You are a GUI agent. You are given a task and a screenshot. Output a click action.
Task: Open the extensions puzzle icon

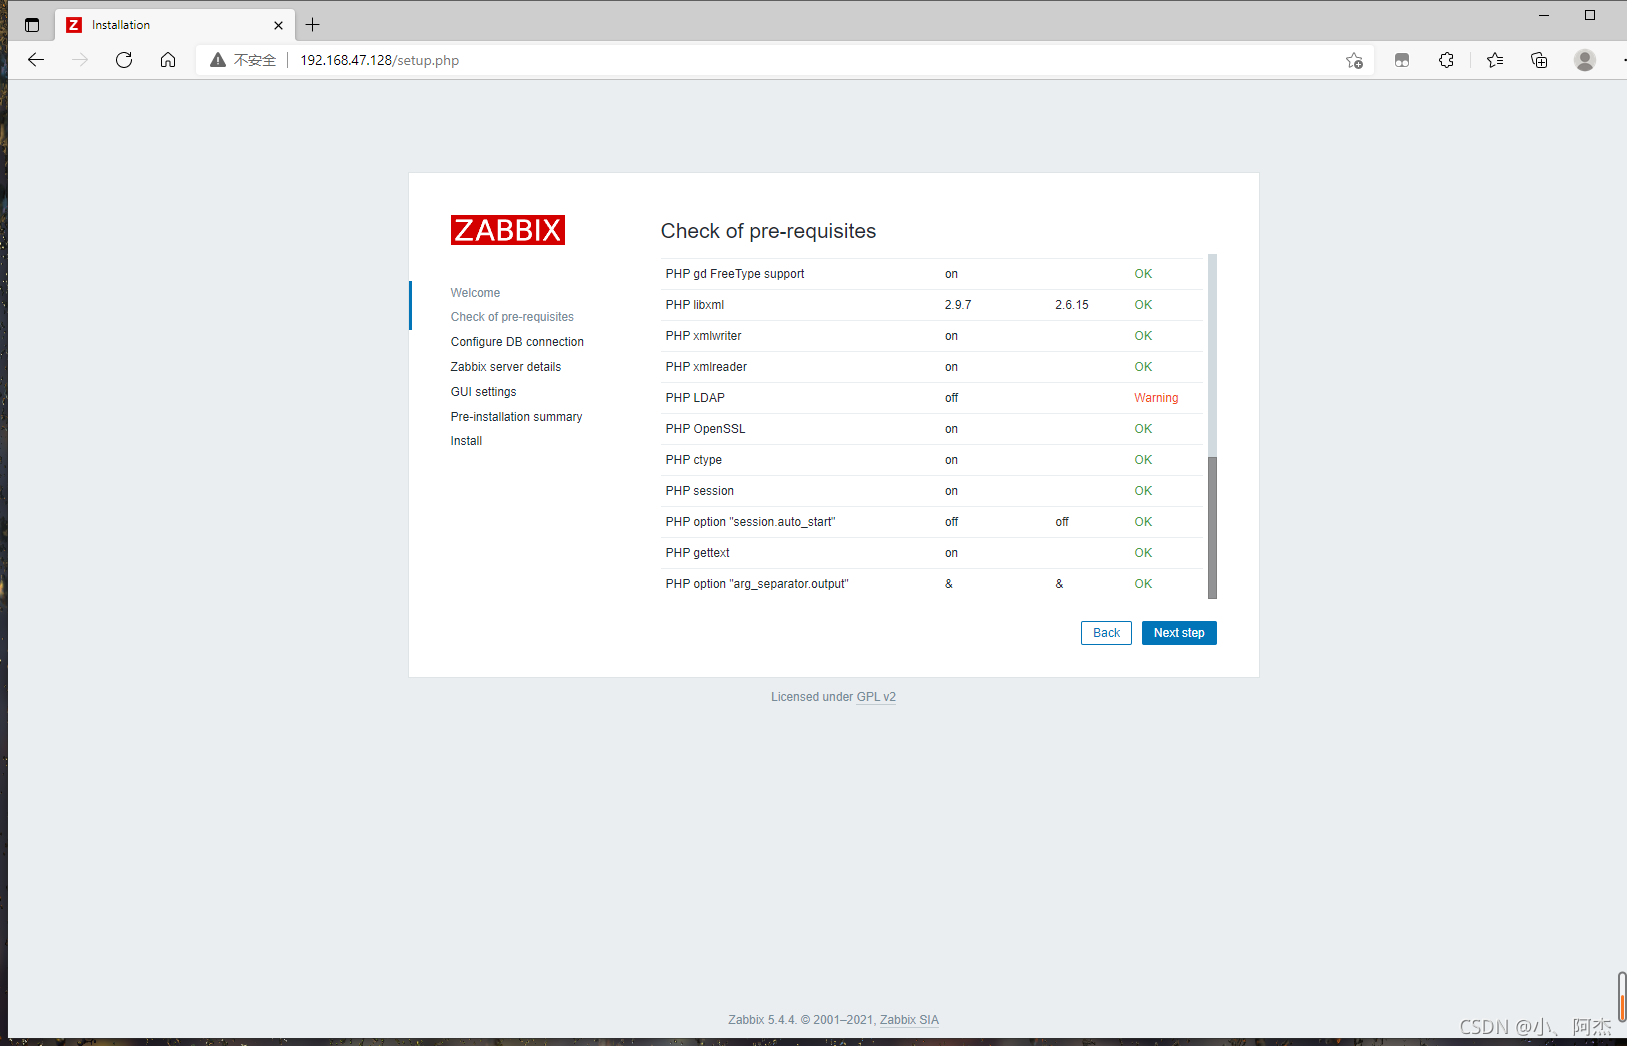[1446, 60]
